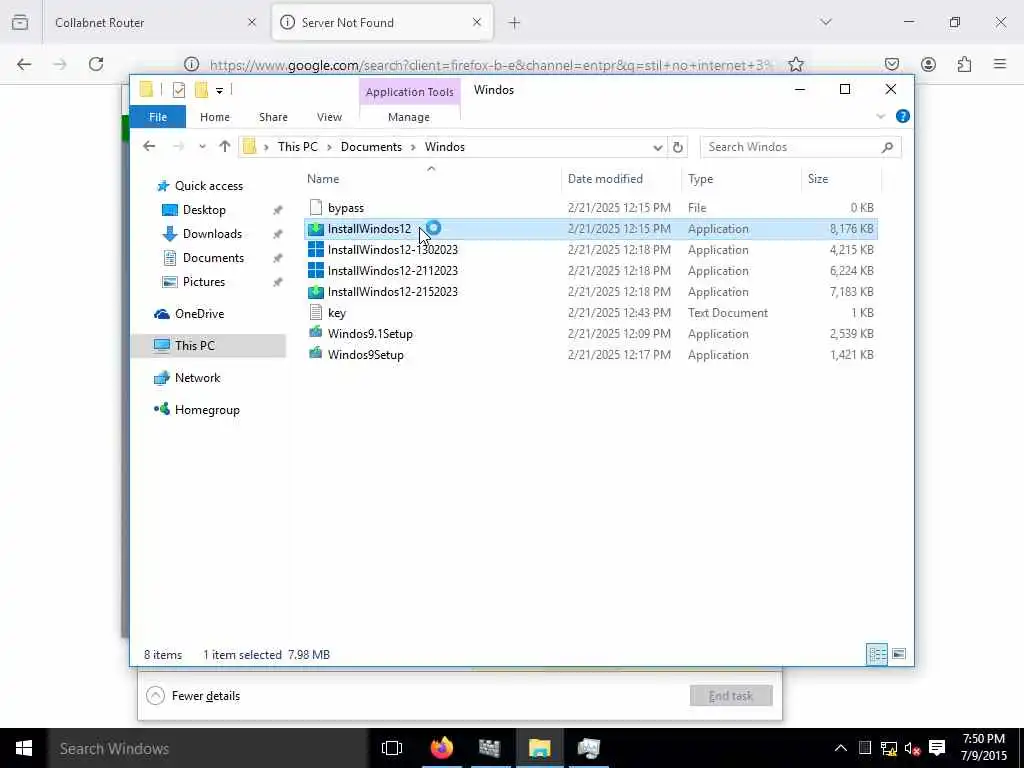Click the New Folder quick access toolbar icon

(x=201, y=90)
